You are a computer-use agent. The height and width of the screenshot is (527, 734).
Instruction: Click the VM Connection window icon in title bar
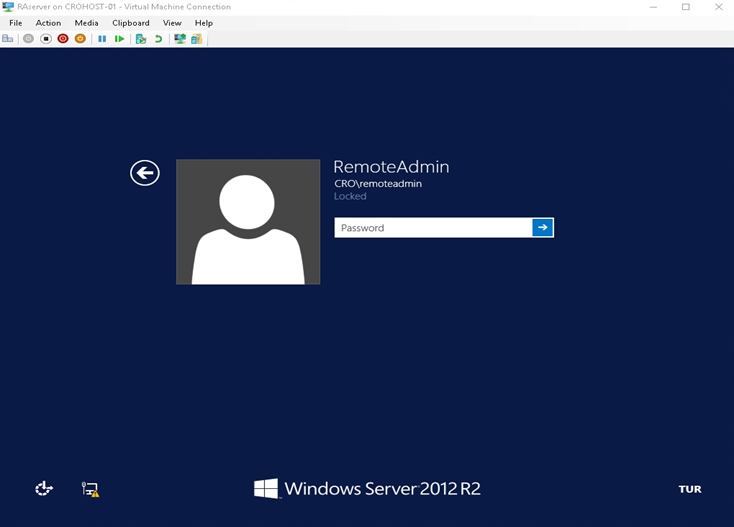point(8,7)
